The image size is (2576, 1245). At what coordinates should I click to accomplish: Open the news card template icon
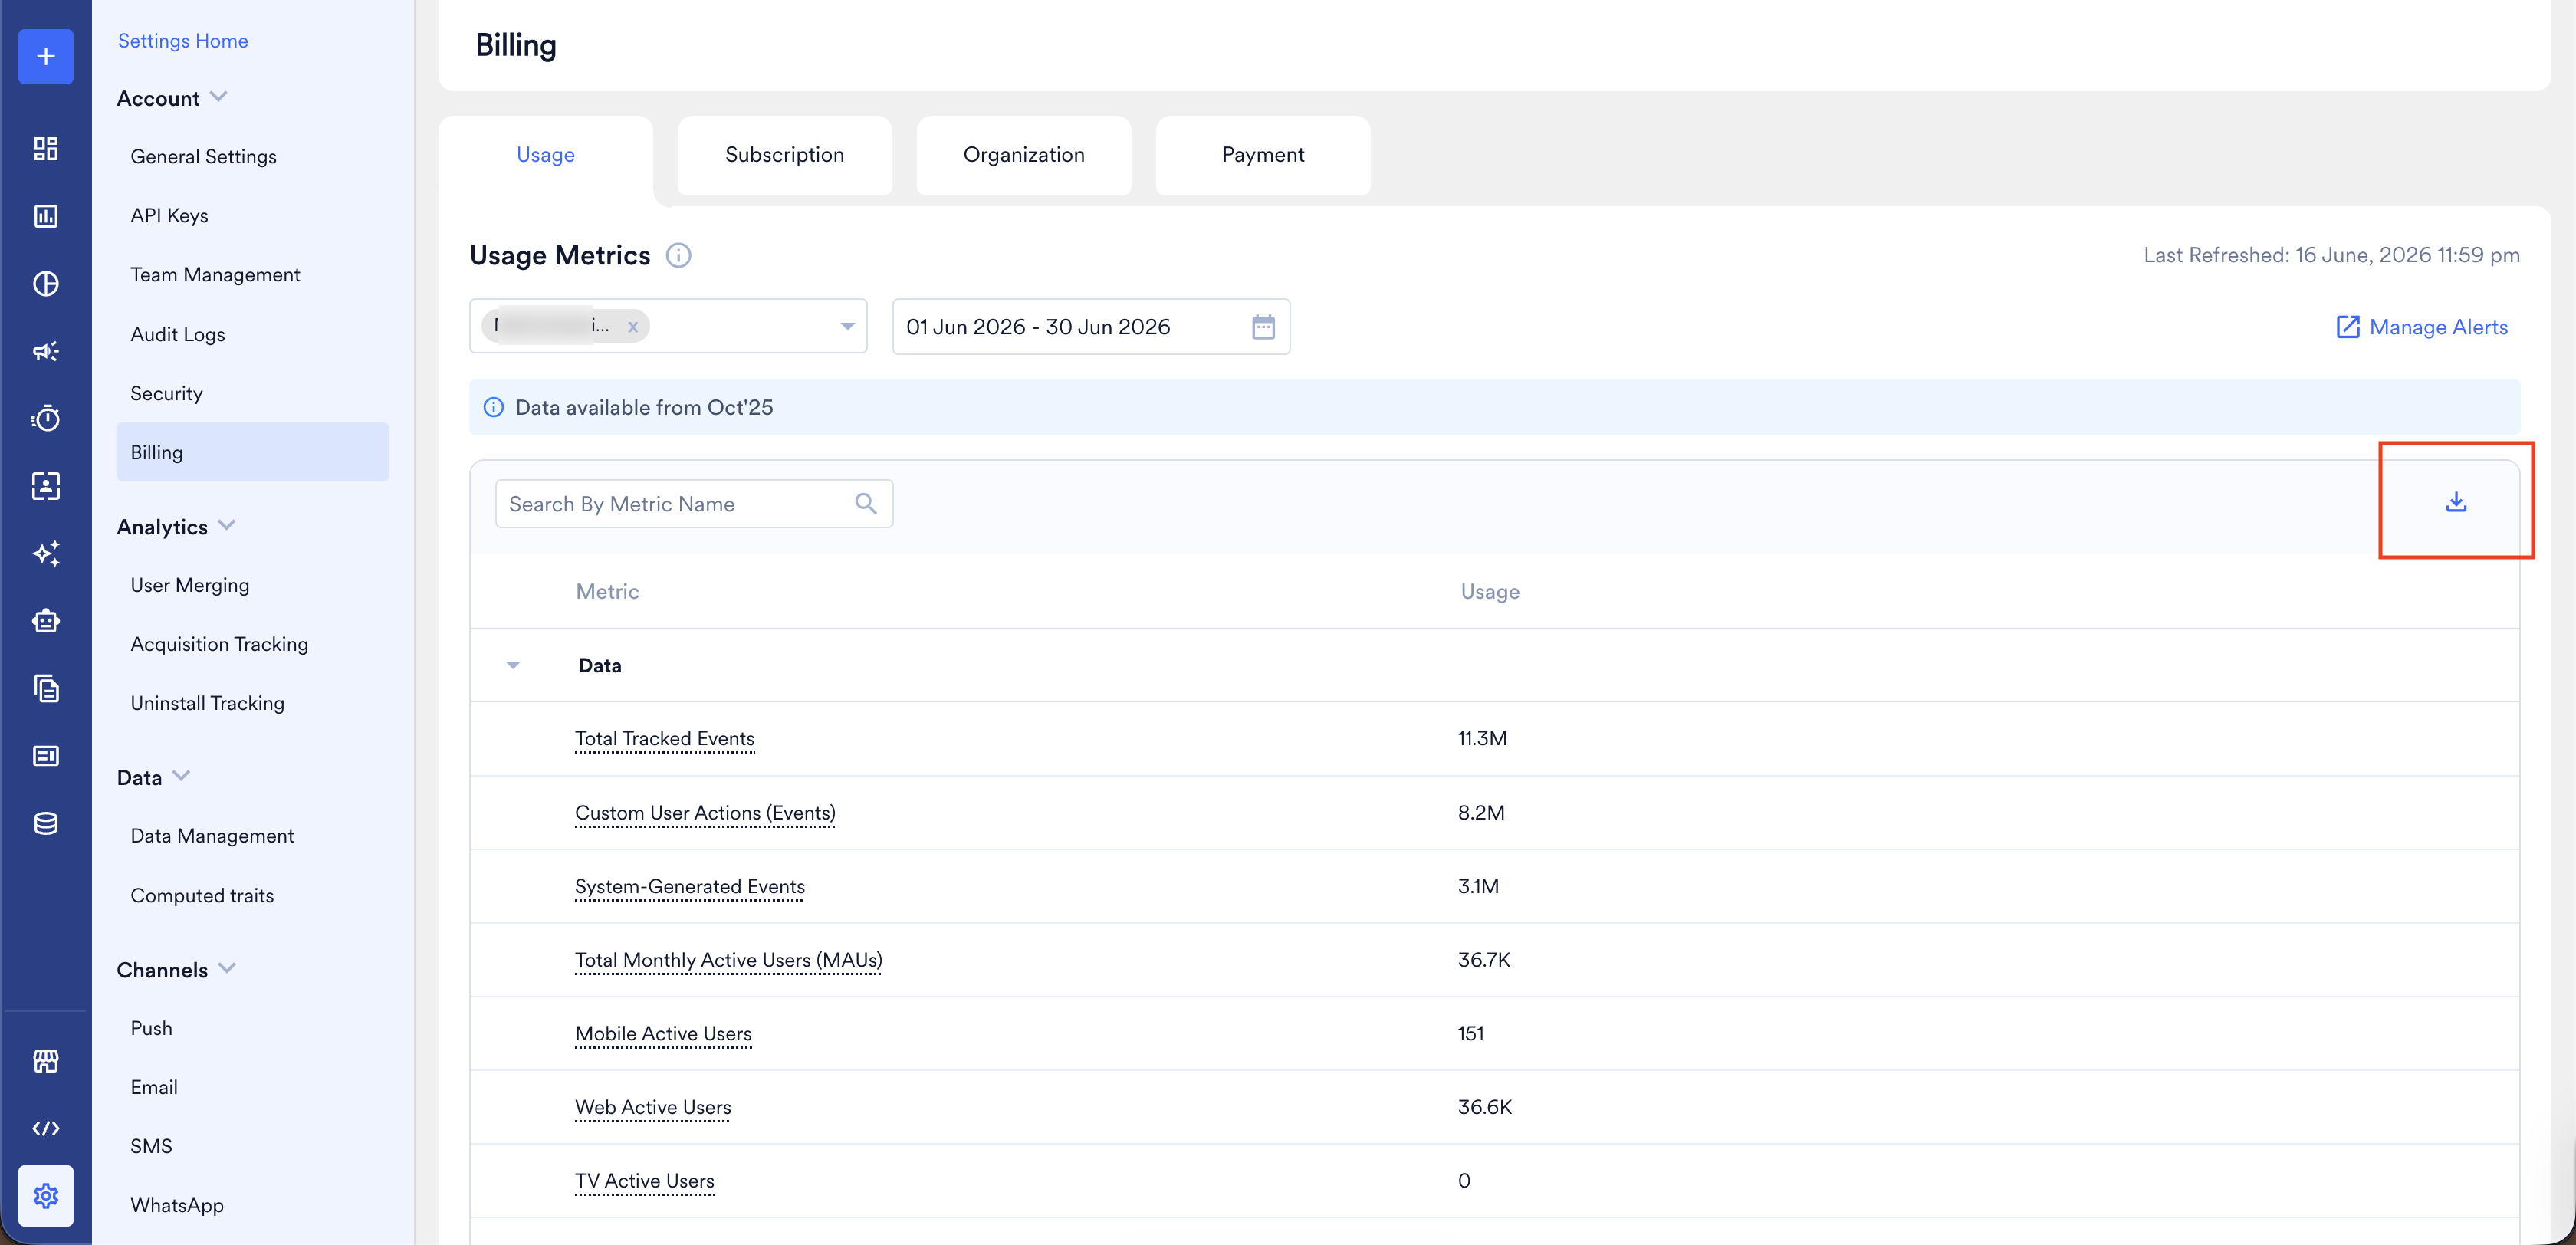click(x=46, y=756)
